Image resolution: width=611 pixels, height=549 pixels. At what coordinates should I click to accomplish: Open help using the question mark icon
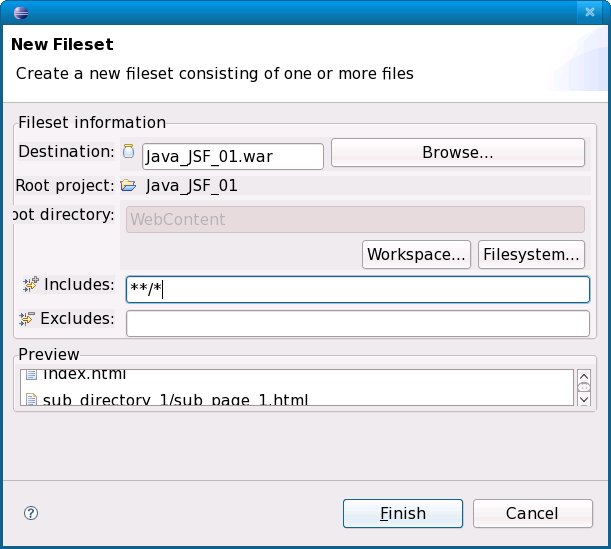pyautogui.click(x=30, y=513)
